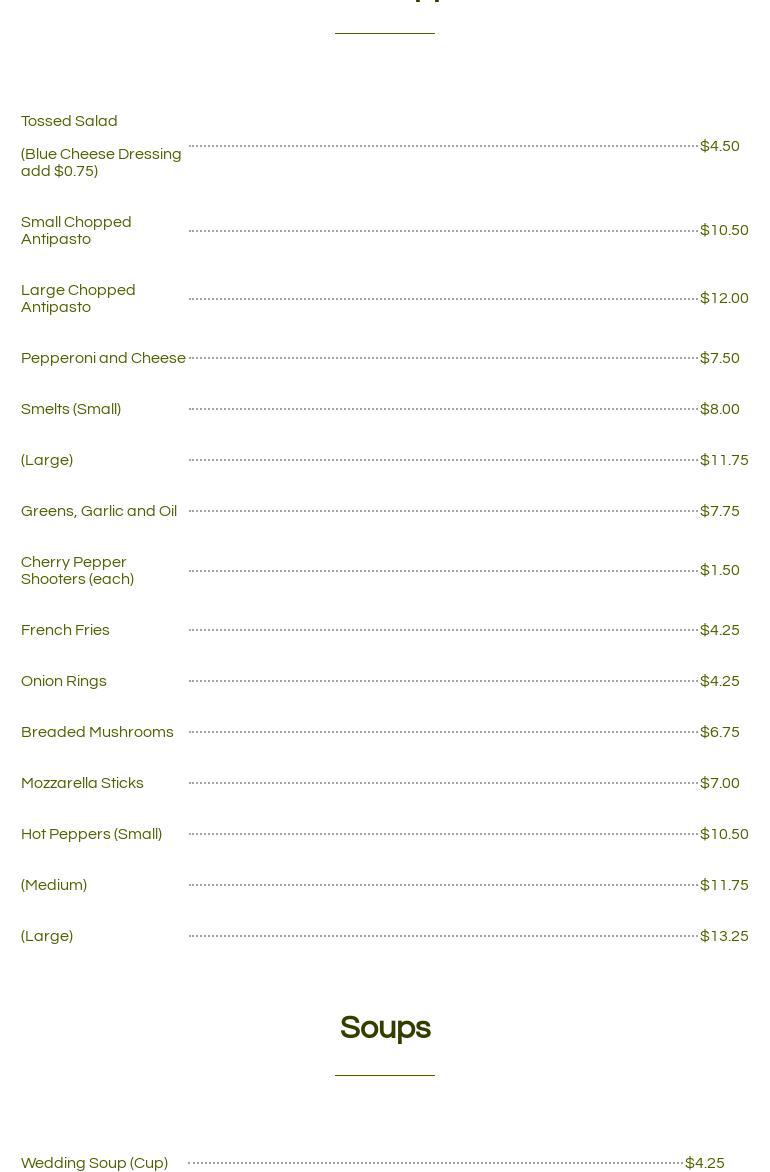Select the (Medium) hot peppers size
770x1172 pixels.
tap(54, 885)
